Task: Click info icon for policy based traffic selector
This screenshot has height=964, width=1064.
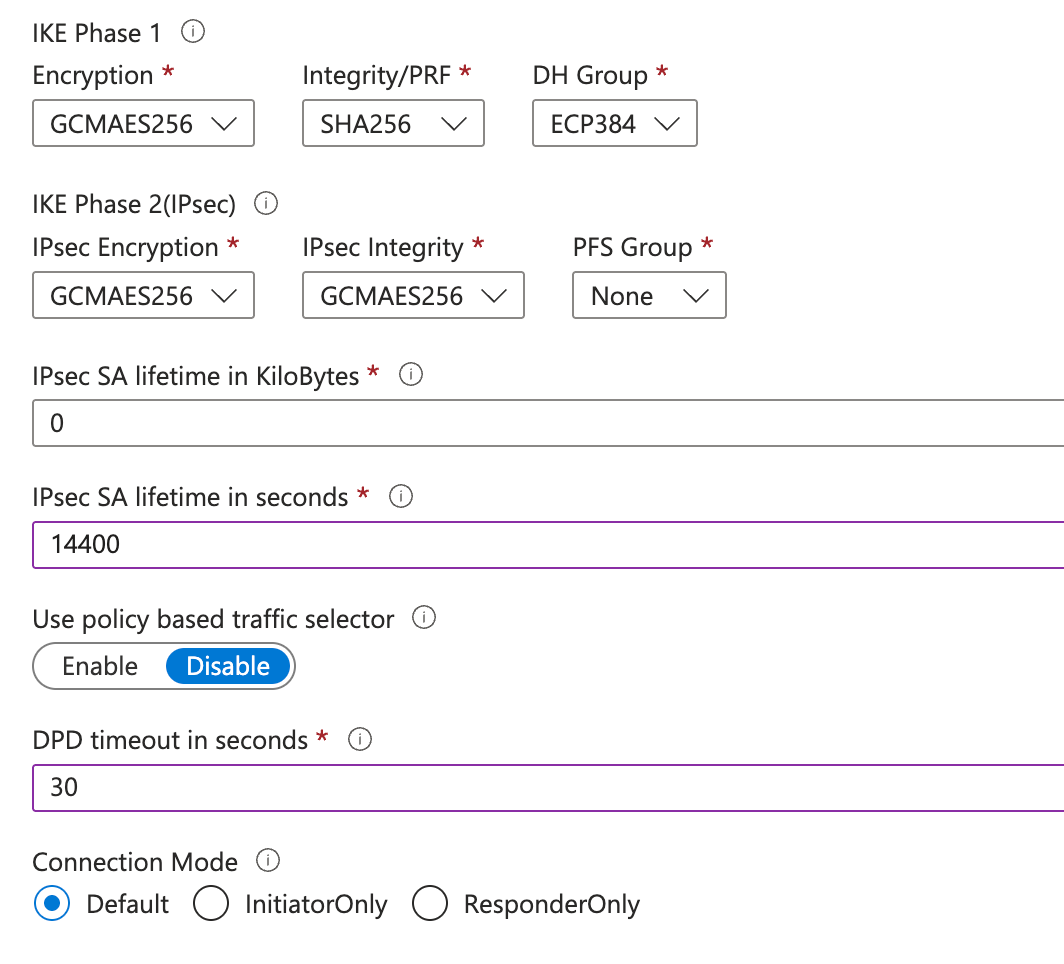Action: [x=424, y=618]
